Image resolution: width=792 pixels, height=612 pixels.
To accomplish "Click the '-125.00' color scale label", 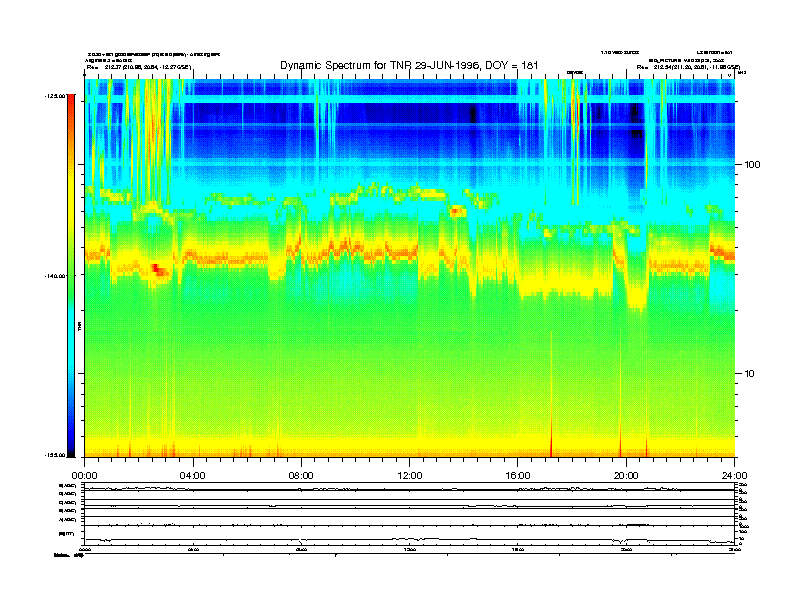I will [x=55, y=95].
